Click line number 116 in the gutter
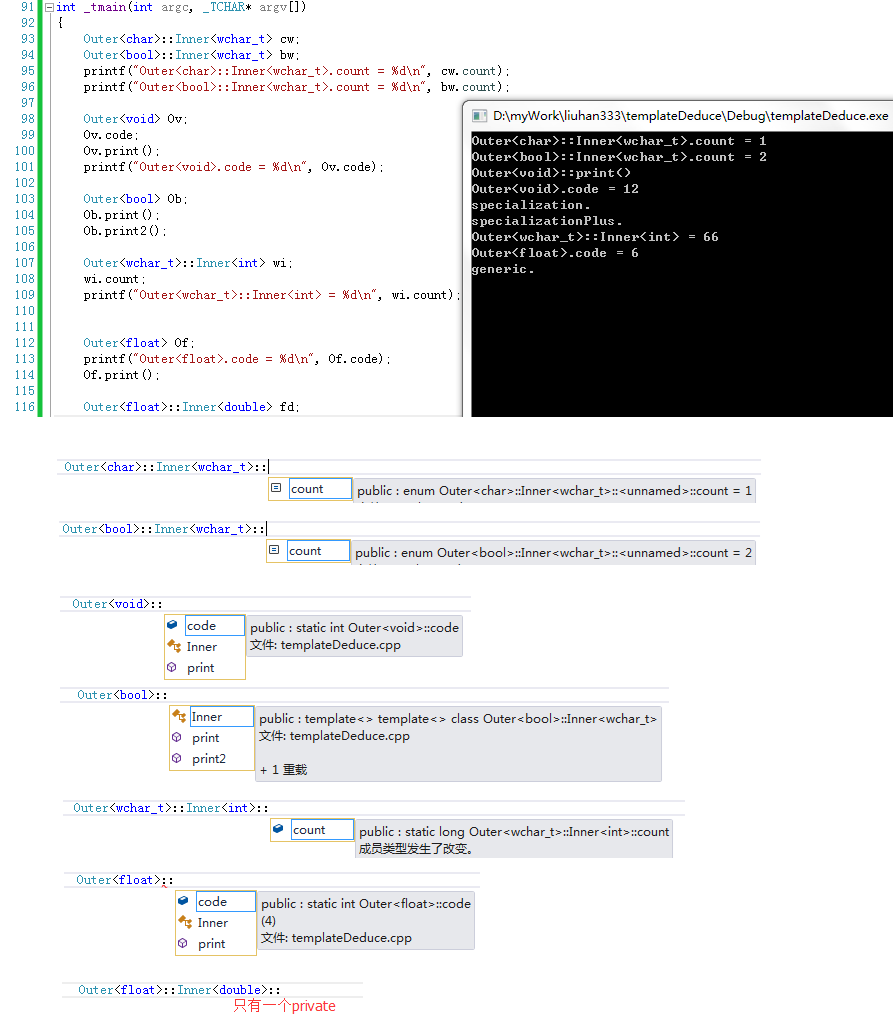Screen dimensions: 893x1028 point(25,407)
